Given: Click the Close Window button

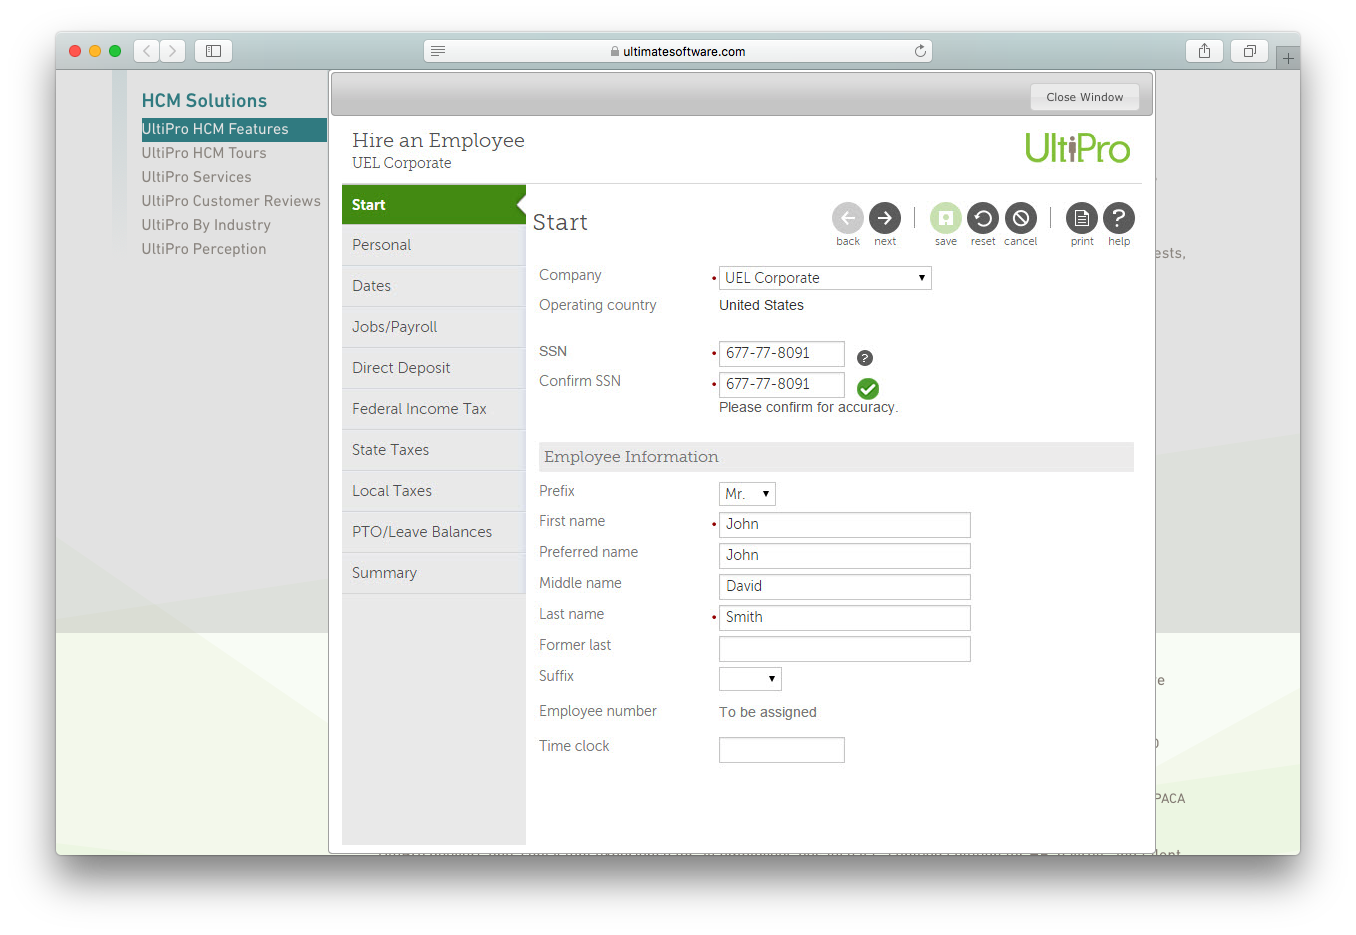Looking at the screenshot, I should [1085, 97].
